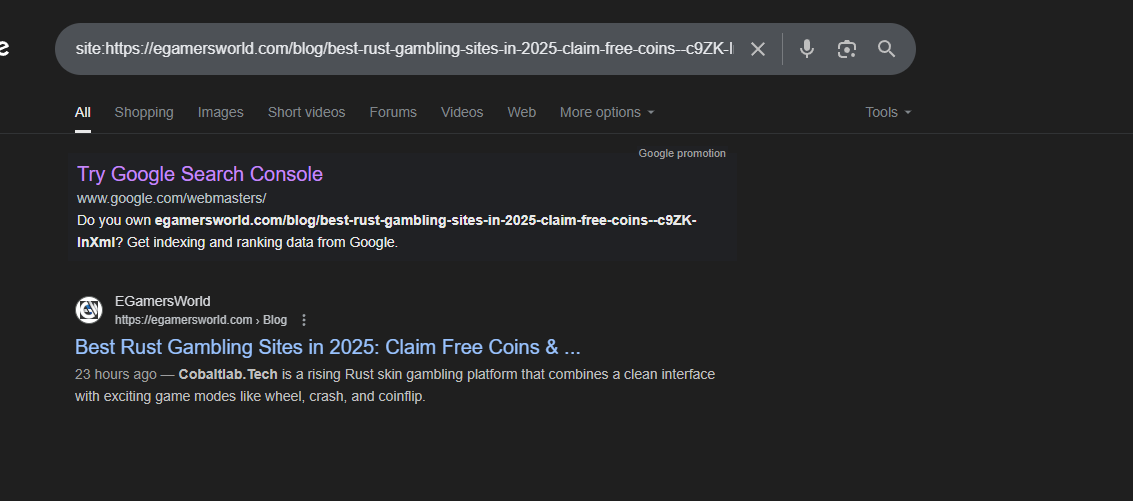This screenshot has width=1133, height=501.
Task: Click the partial Google logo at left
Action: [x=4, y=49]
